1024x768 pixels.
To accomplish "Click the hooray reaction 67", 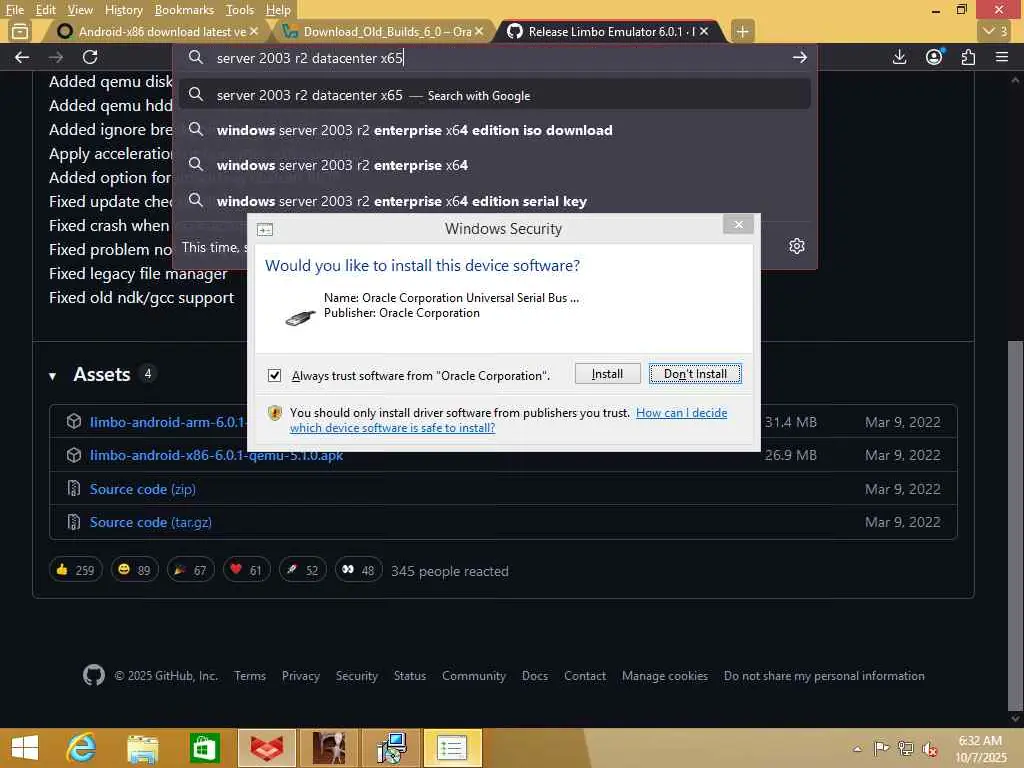I will pos(190,570).
